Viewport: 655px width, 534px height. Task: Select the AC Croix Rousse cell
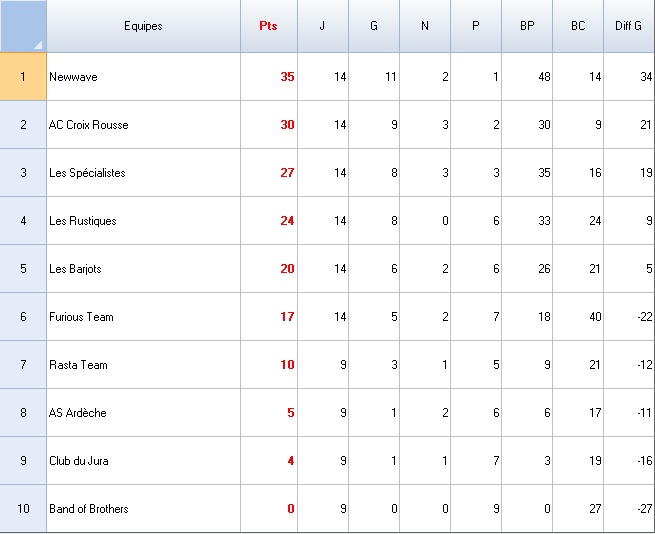(143, 125)
